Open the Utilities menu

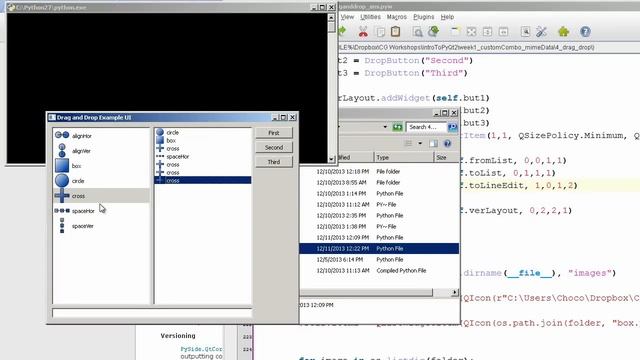click(x=370, y=17)
